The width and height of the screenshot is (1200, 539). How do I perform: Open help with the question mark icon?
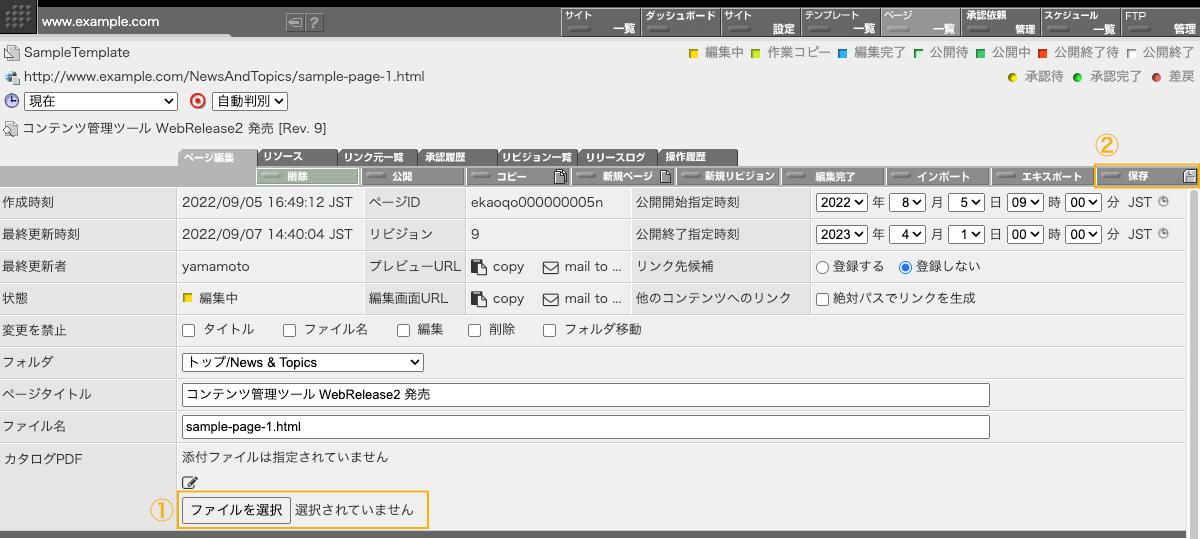coord(314,21)
